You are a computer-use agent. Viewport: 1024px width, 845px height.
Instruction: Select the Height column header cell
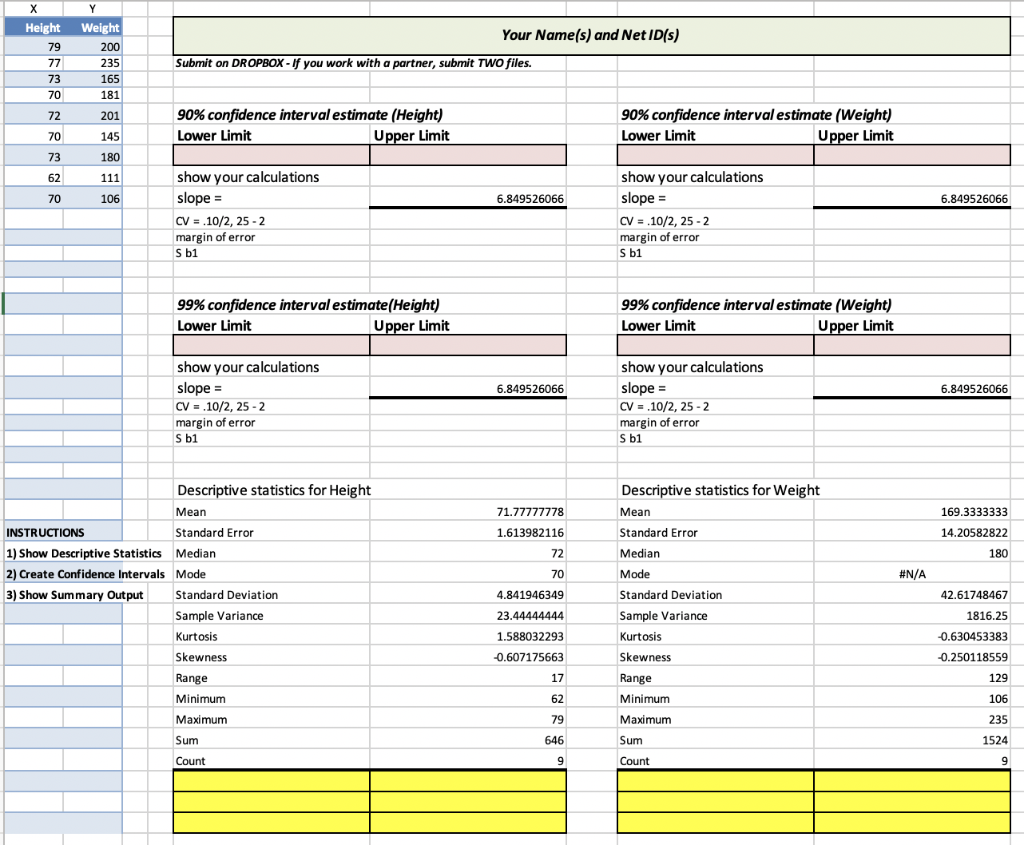pos(40,28)
